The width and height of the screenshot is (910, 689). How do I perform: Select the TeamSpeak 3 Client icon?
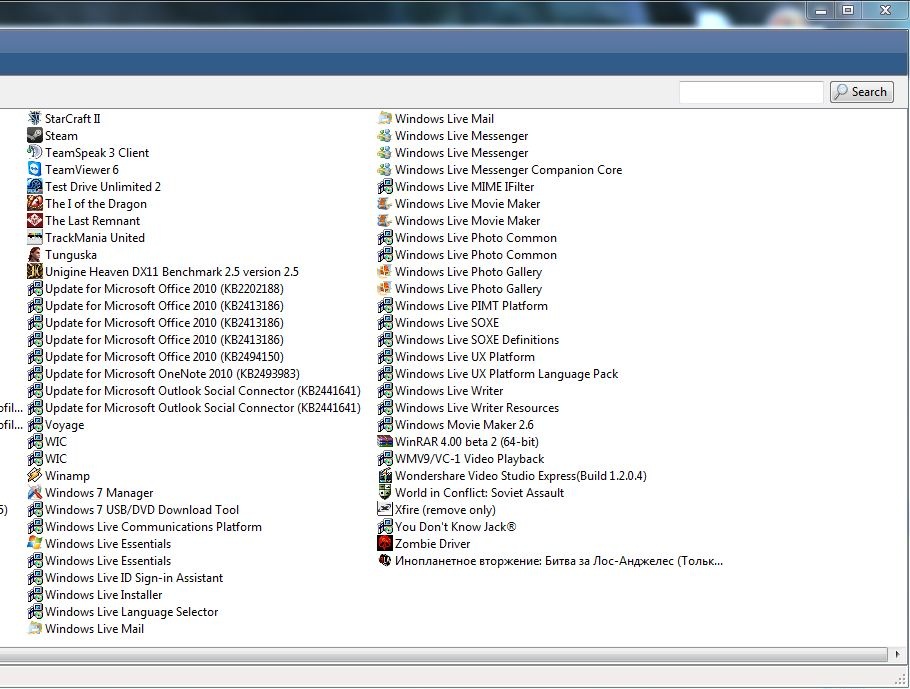pyautogui.click(x=35, y=153)
